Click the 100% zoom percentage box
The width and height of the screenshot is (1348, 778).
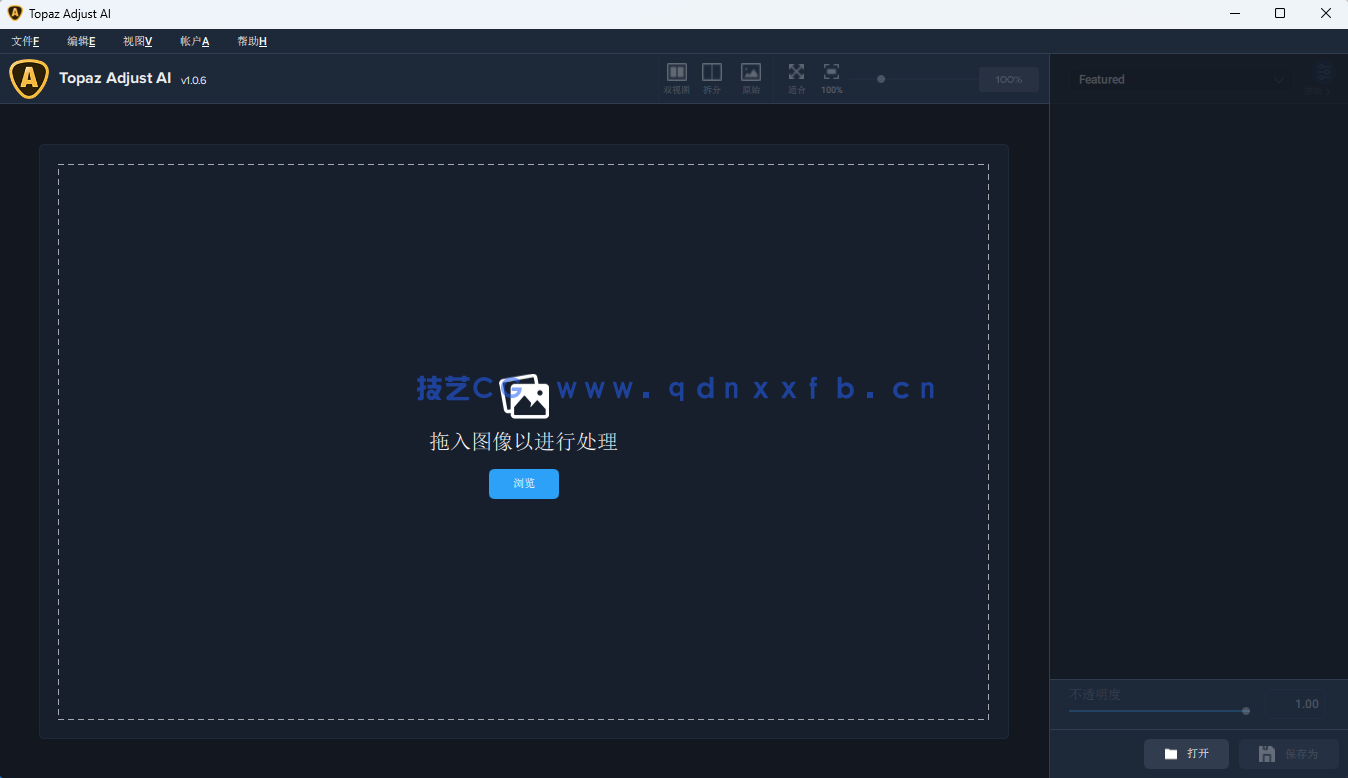pos(1008,80)
